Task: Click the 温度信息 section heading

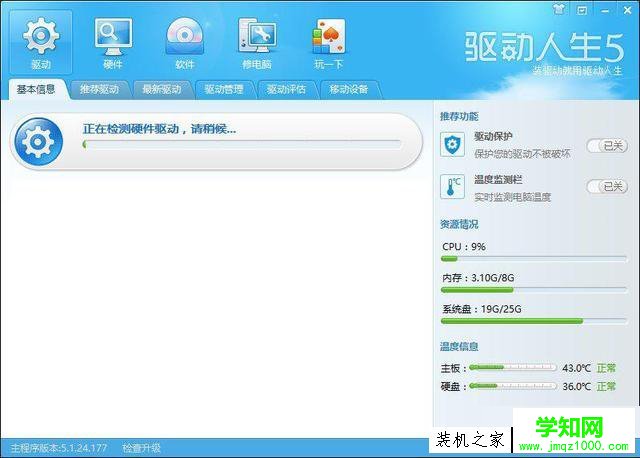Action: pos(459,347)
